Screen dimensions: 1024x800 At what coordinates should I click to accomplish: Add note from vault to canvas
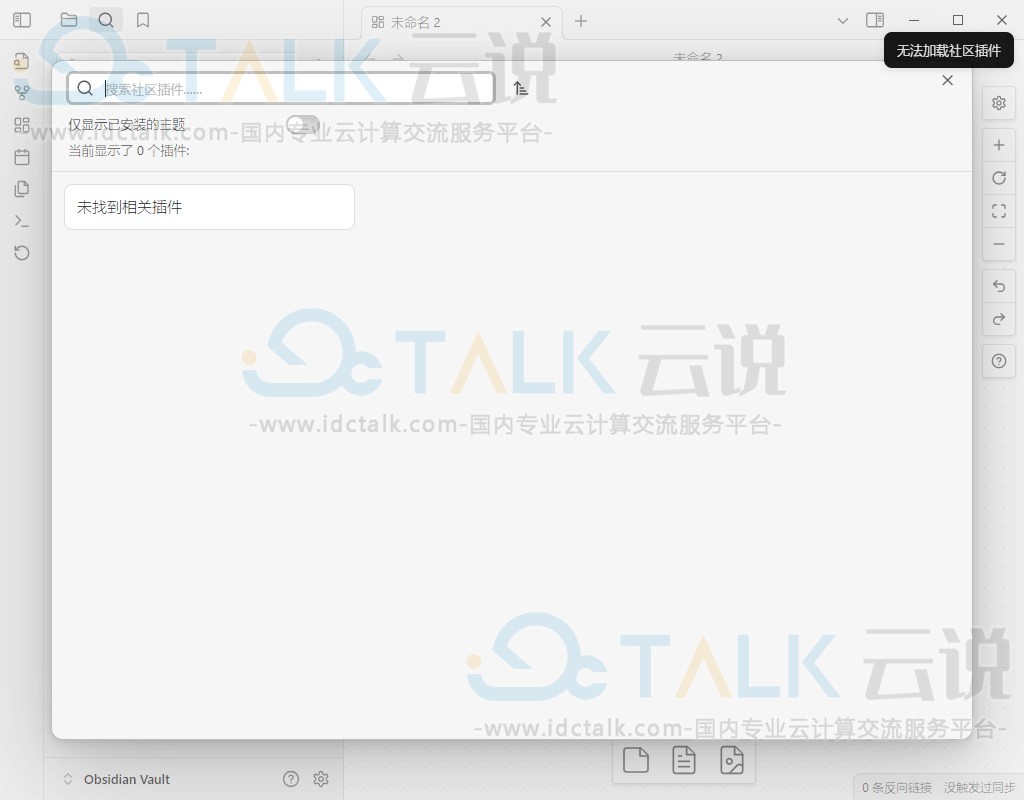(684, 760)
